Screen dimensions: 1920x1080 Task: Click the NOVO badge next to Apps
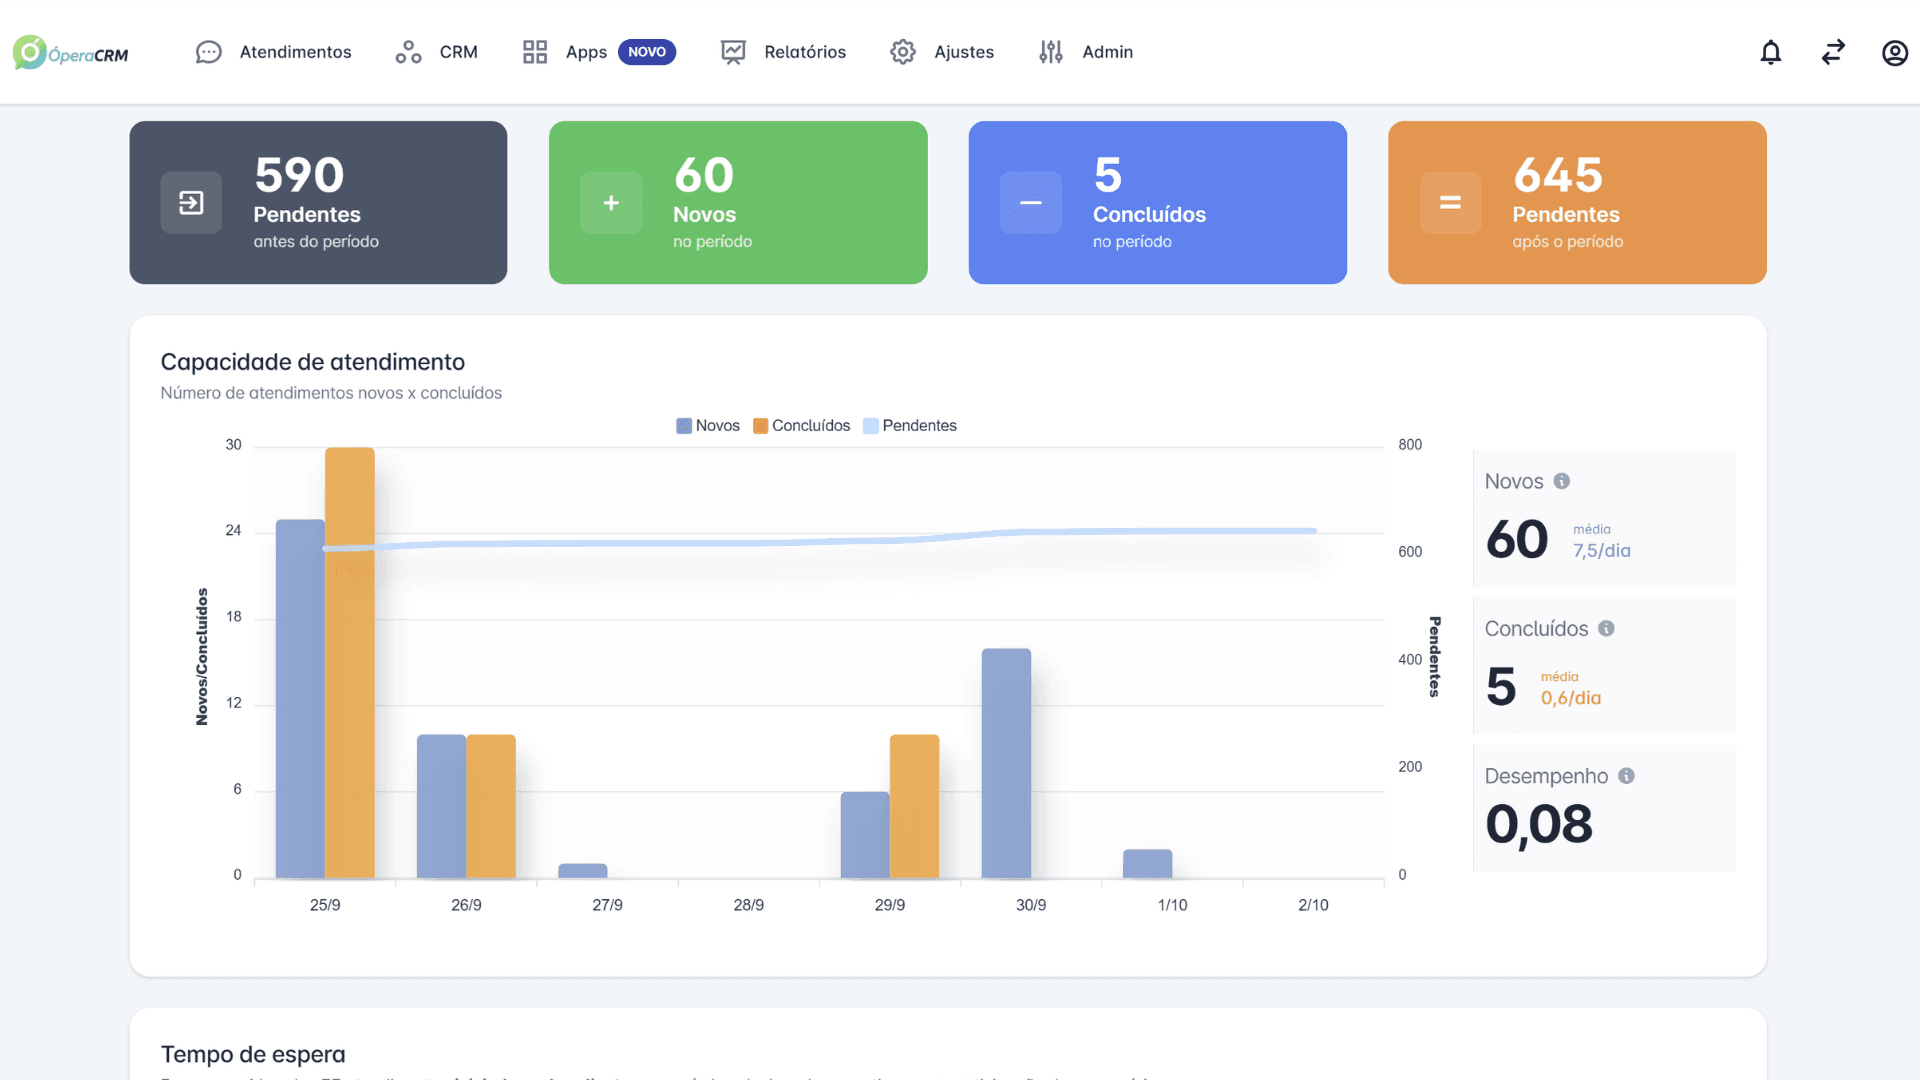(x=647, y=52)
